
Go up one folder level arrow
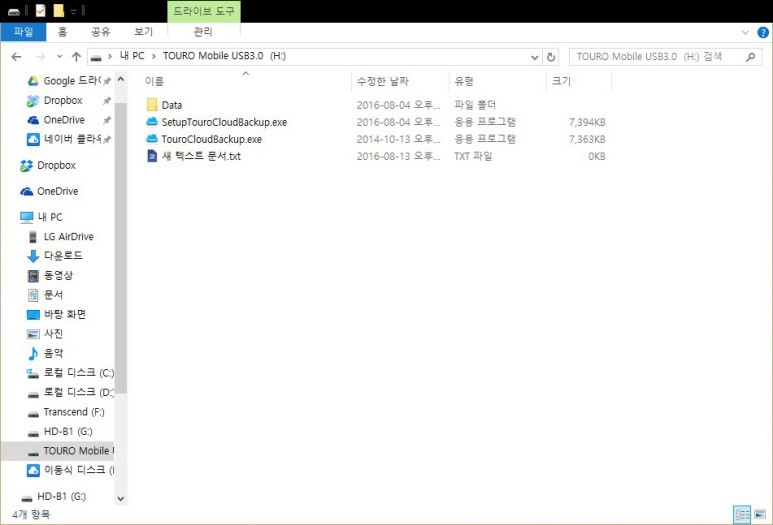(76, 57)
